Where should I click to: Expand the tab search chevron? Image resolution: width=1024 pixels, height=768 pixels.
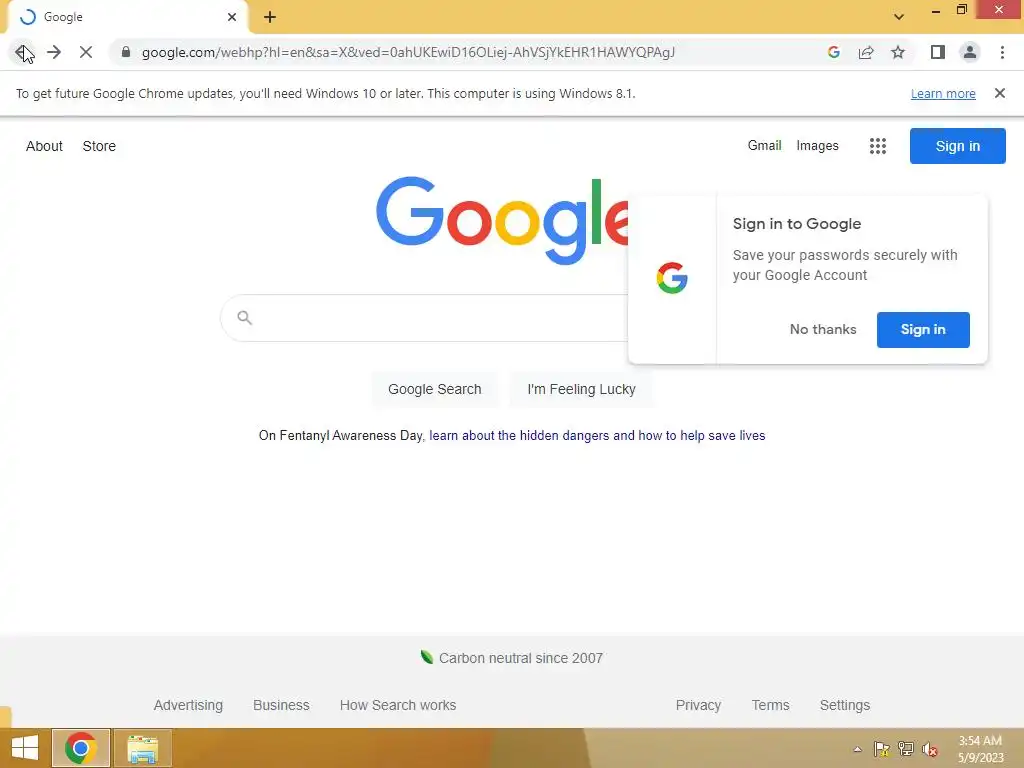click(899, 17)
